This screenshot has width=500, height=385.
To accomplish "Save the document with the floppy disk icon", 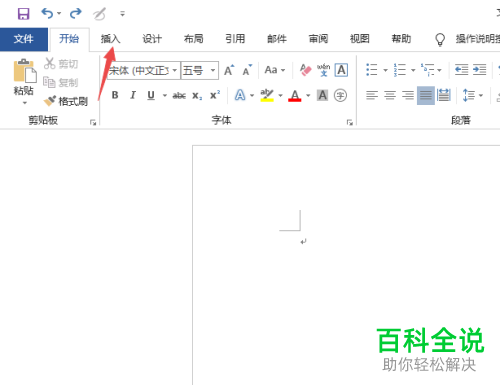I will pyautogui.click(x=24, y=14).
